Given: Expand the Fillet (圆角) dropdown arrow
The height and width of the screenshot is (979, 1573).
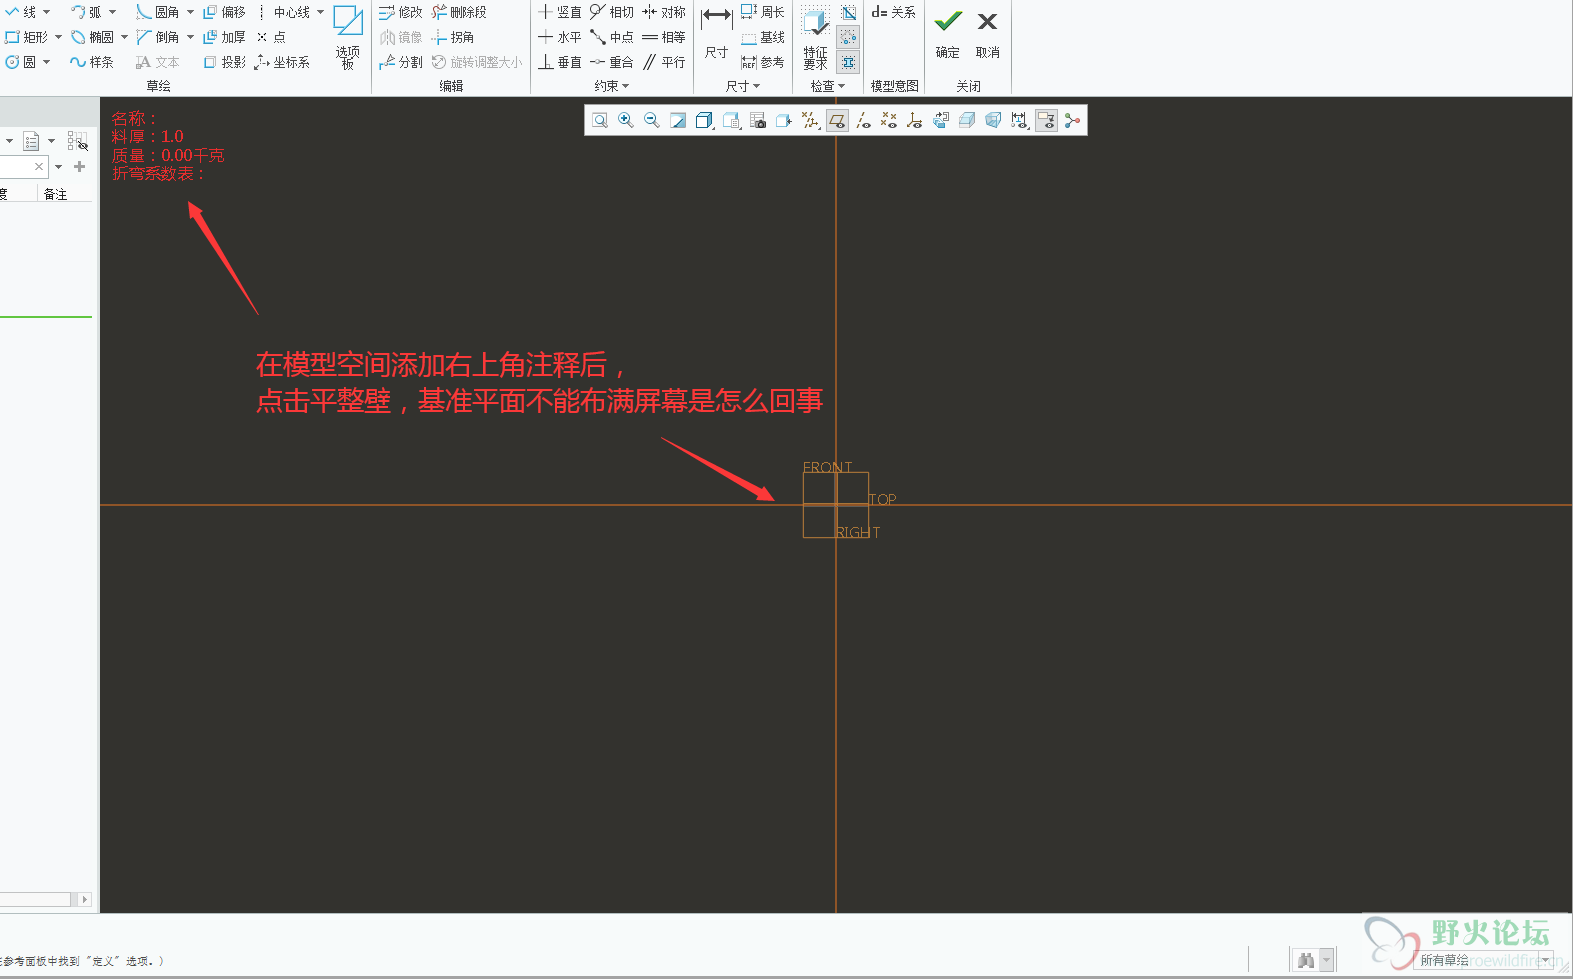Looking at the screenshot, I should [x=190, y=12].
